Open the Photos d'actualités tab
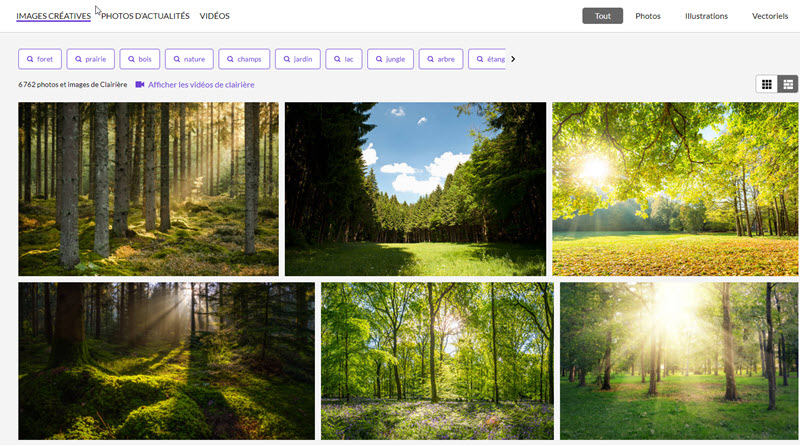Image resolution: width=800 pixels, height=446 pixels. pos(145,16)
